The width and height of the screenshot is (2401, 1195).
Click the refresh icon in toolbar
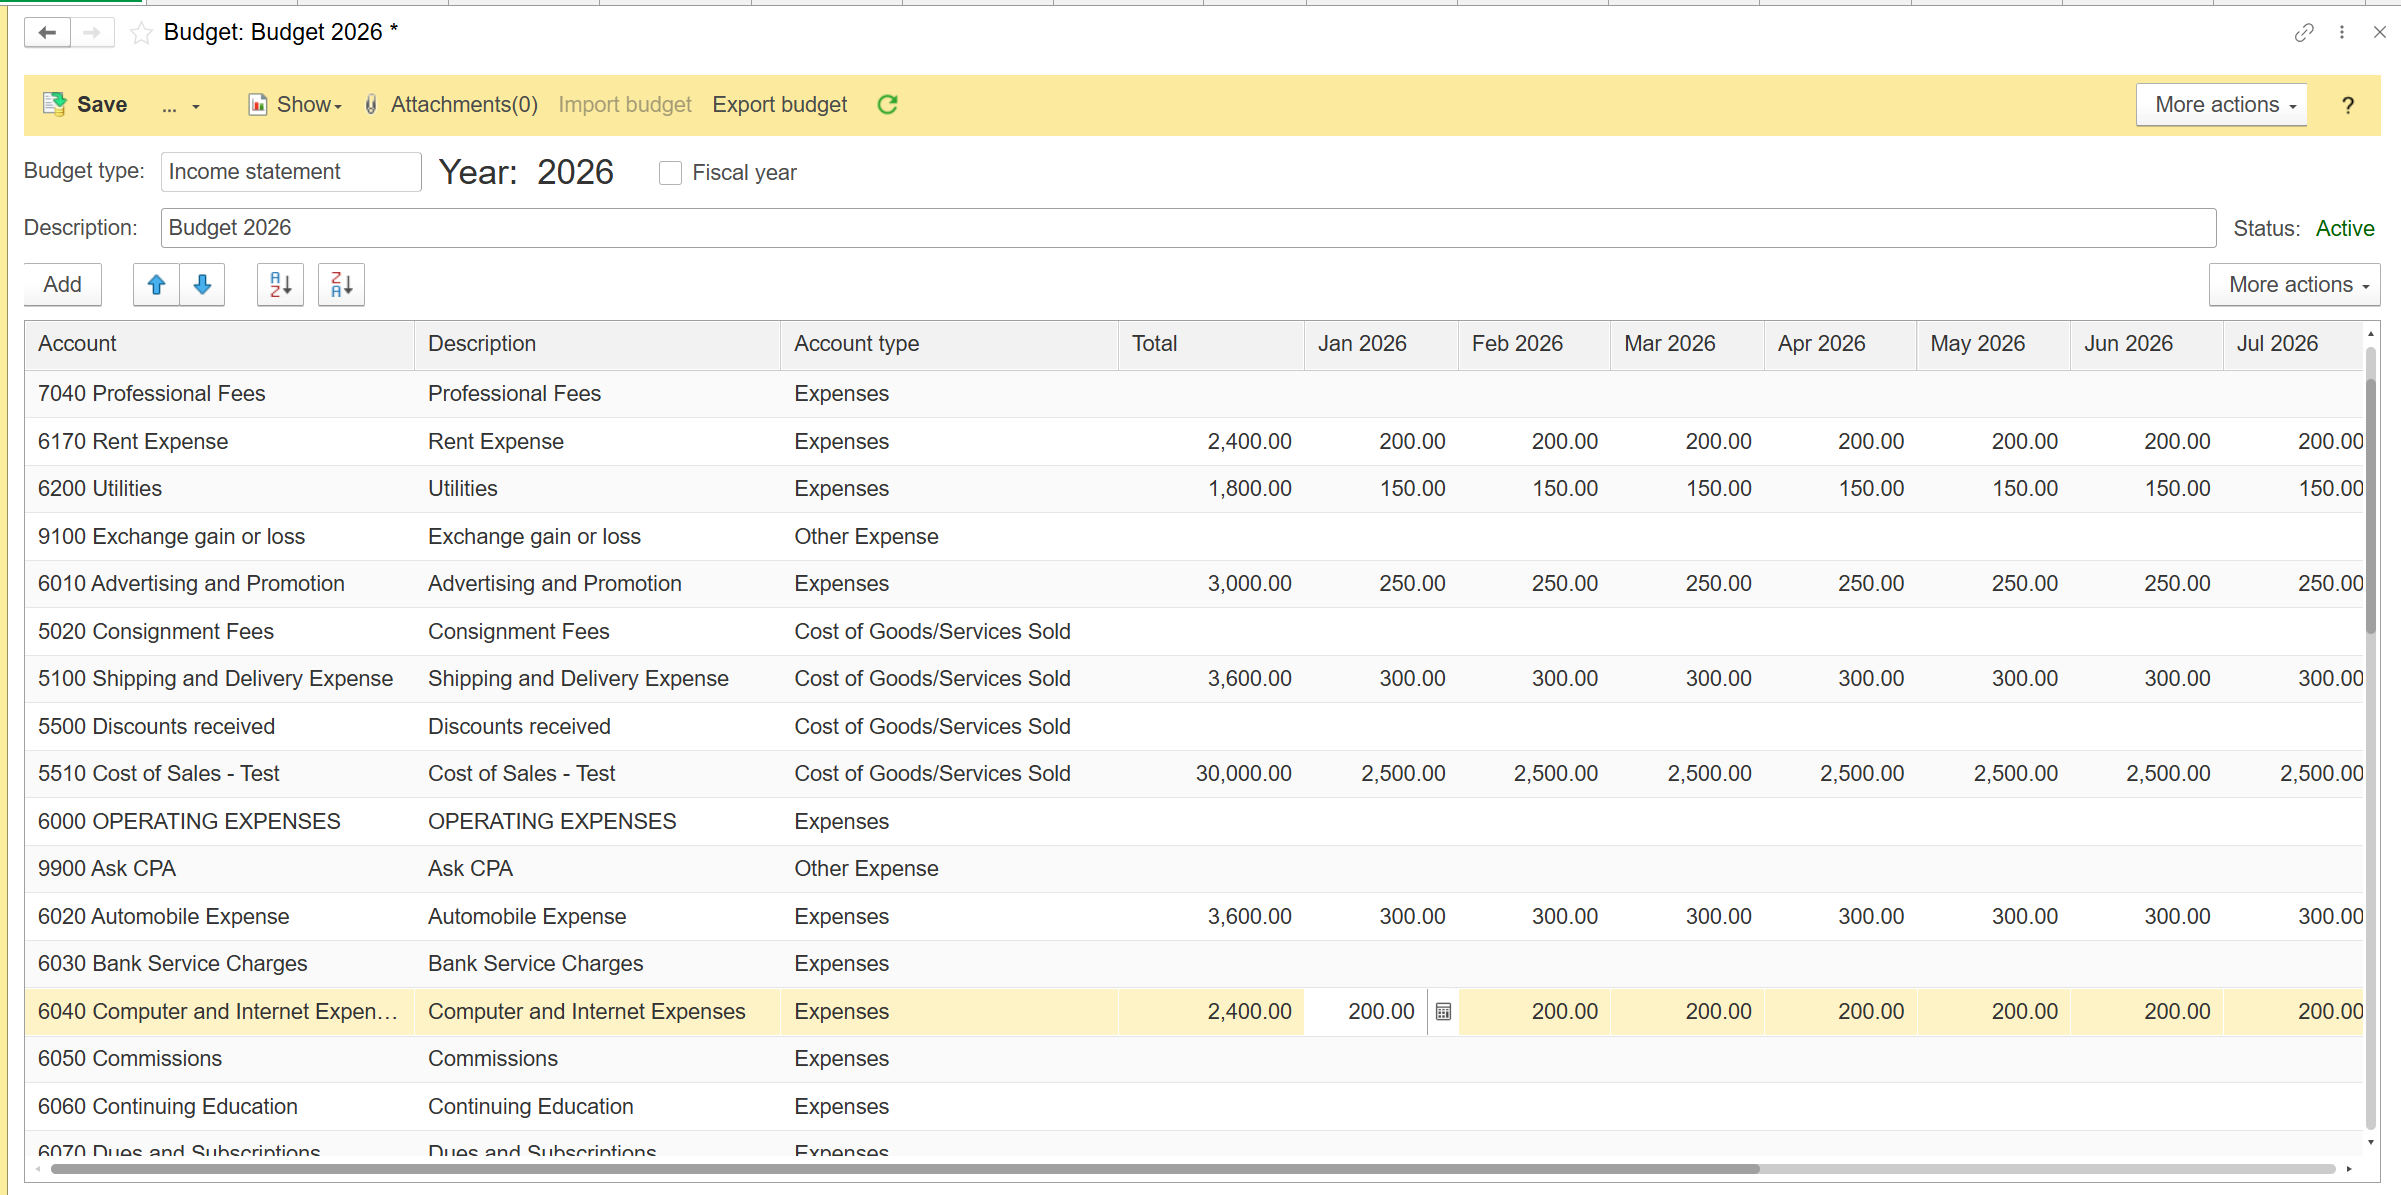(887, 104)
